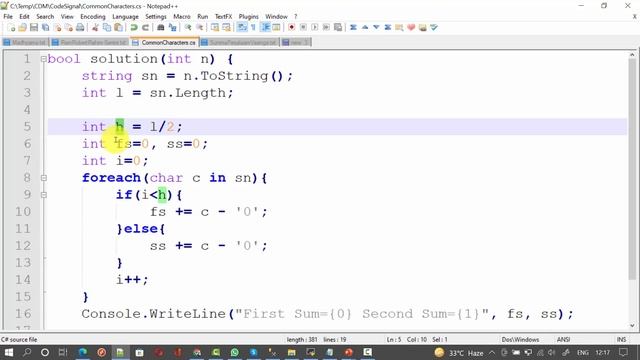
Task: Click the Zoom In toolbar icon
Action: (x=188, y=27)
